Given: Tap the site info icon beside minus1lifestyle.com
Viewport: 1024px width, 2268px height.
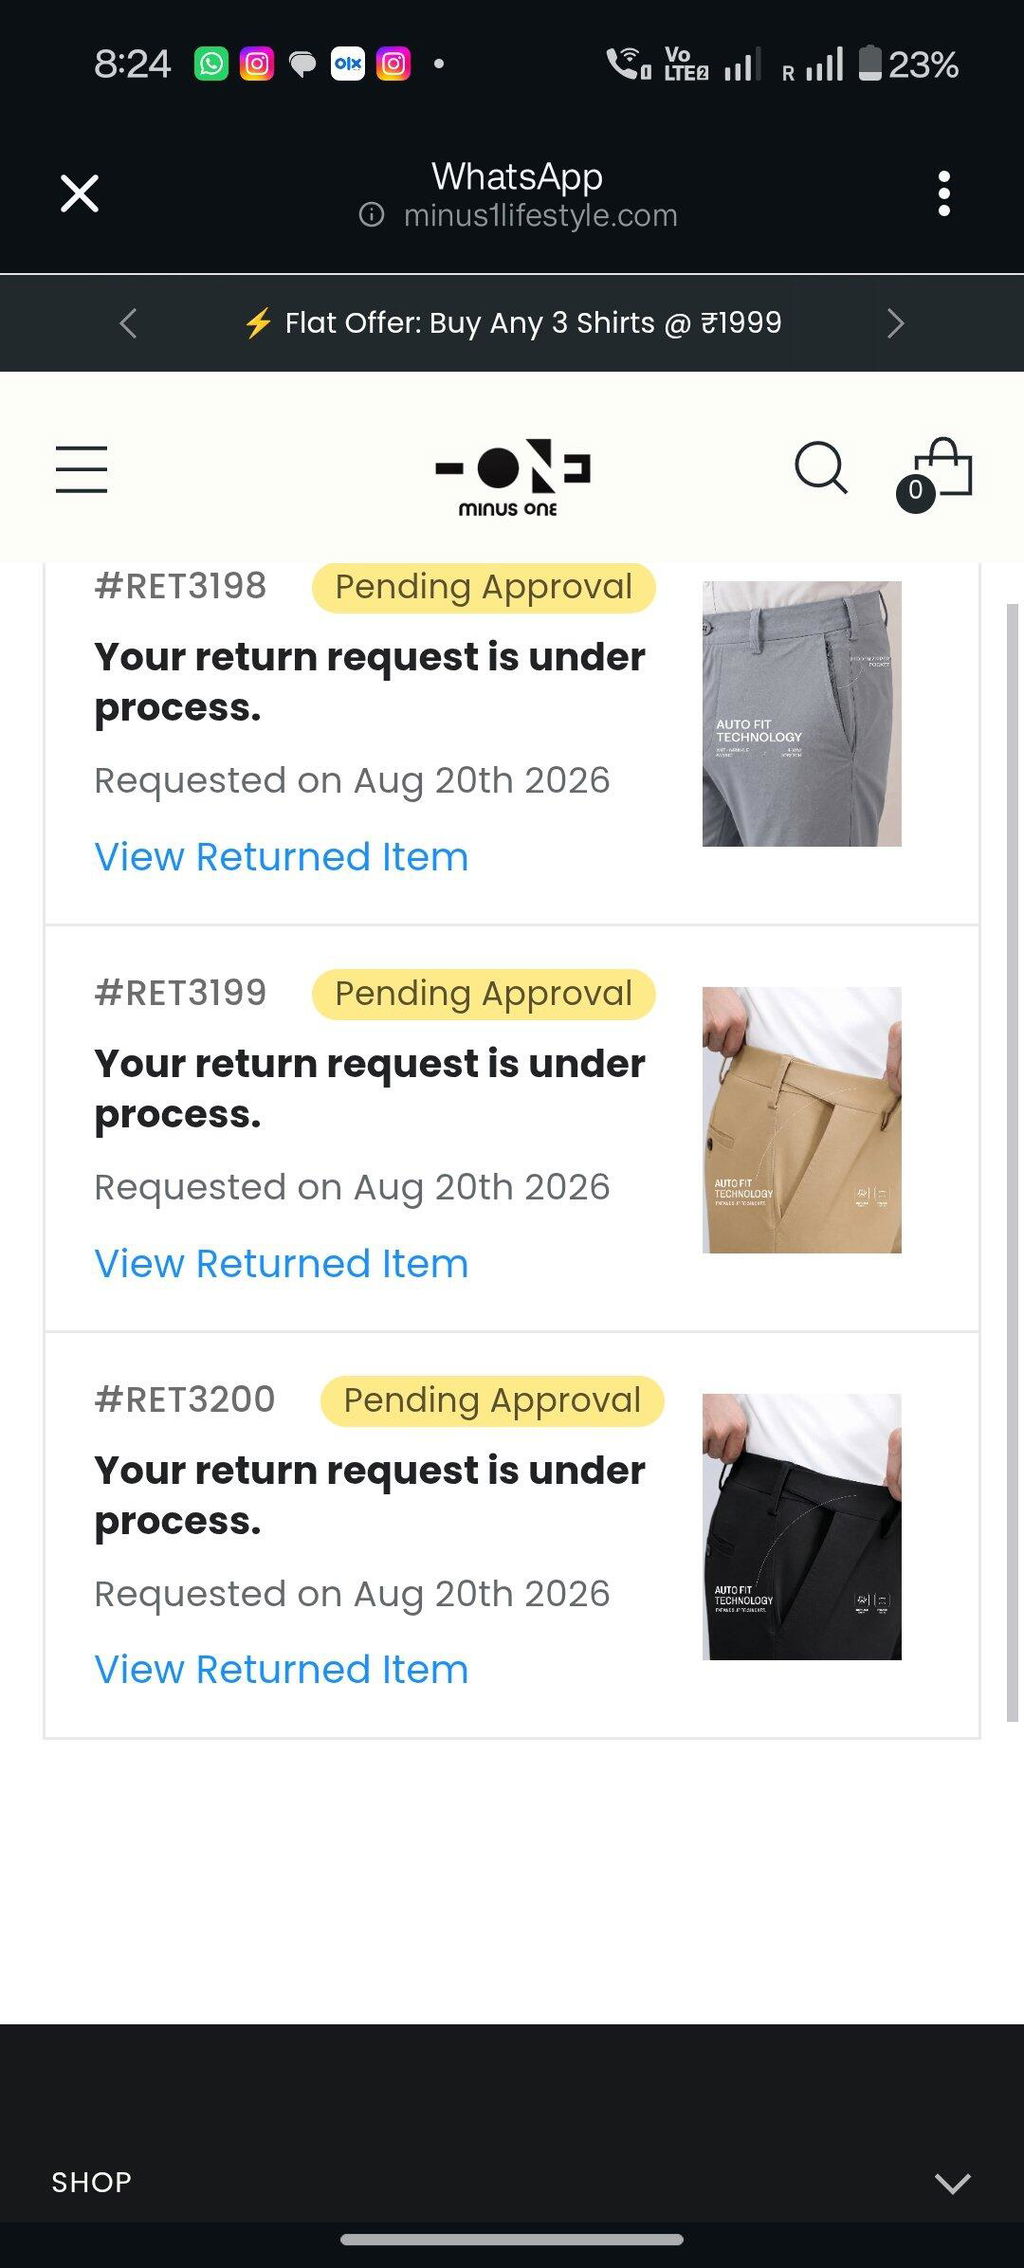Looking at the screenshot, I should 371,215.
